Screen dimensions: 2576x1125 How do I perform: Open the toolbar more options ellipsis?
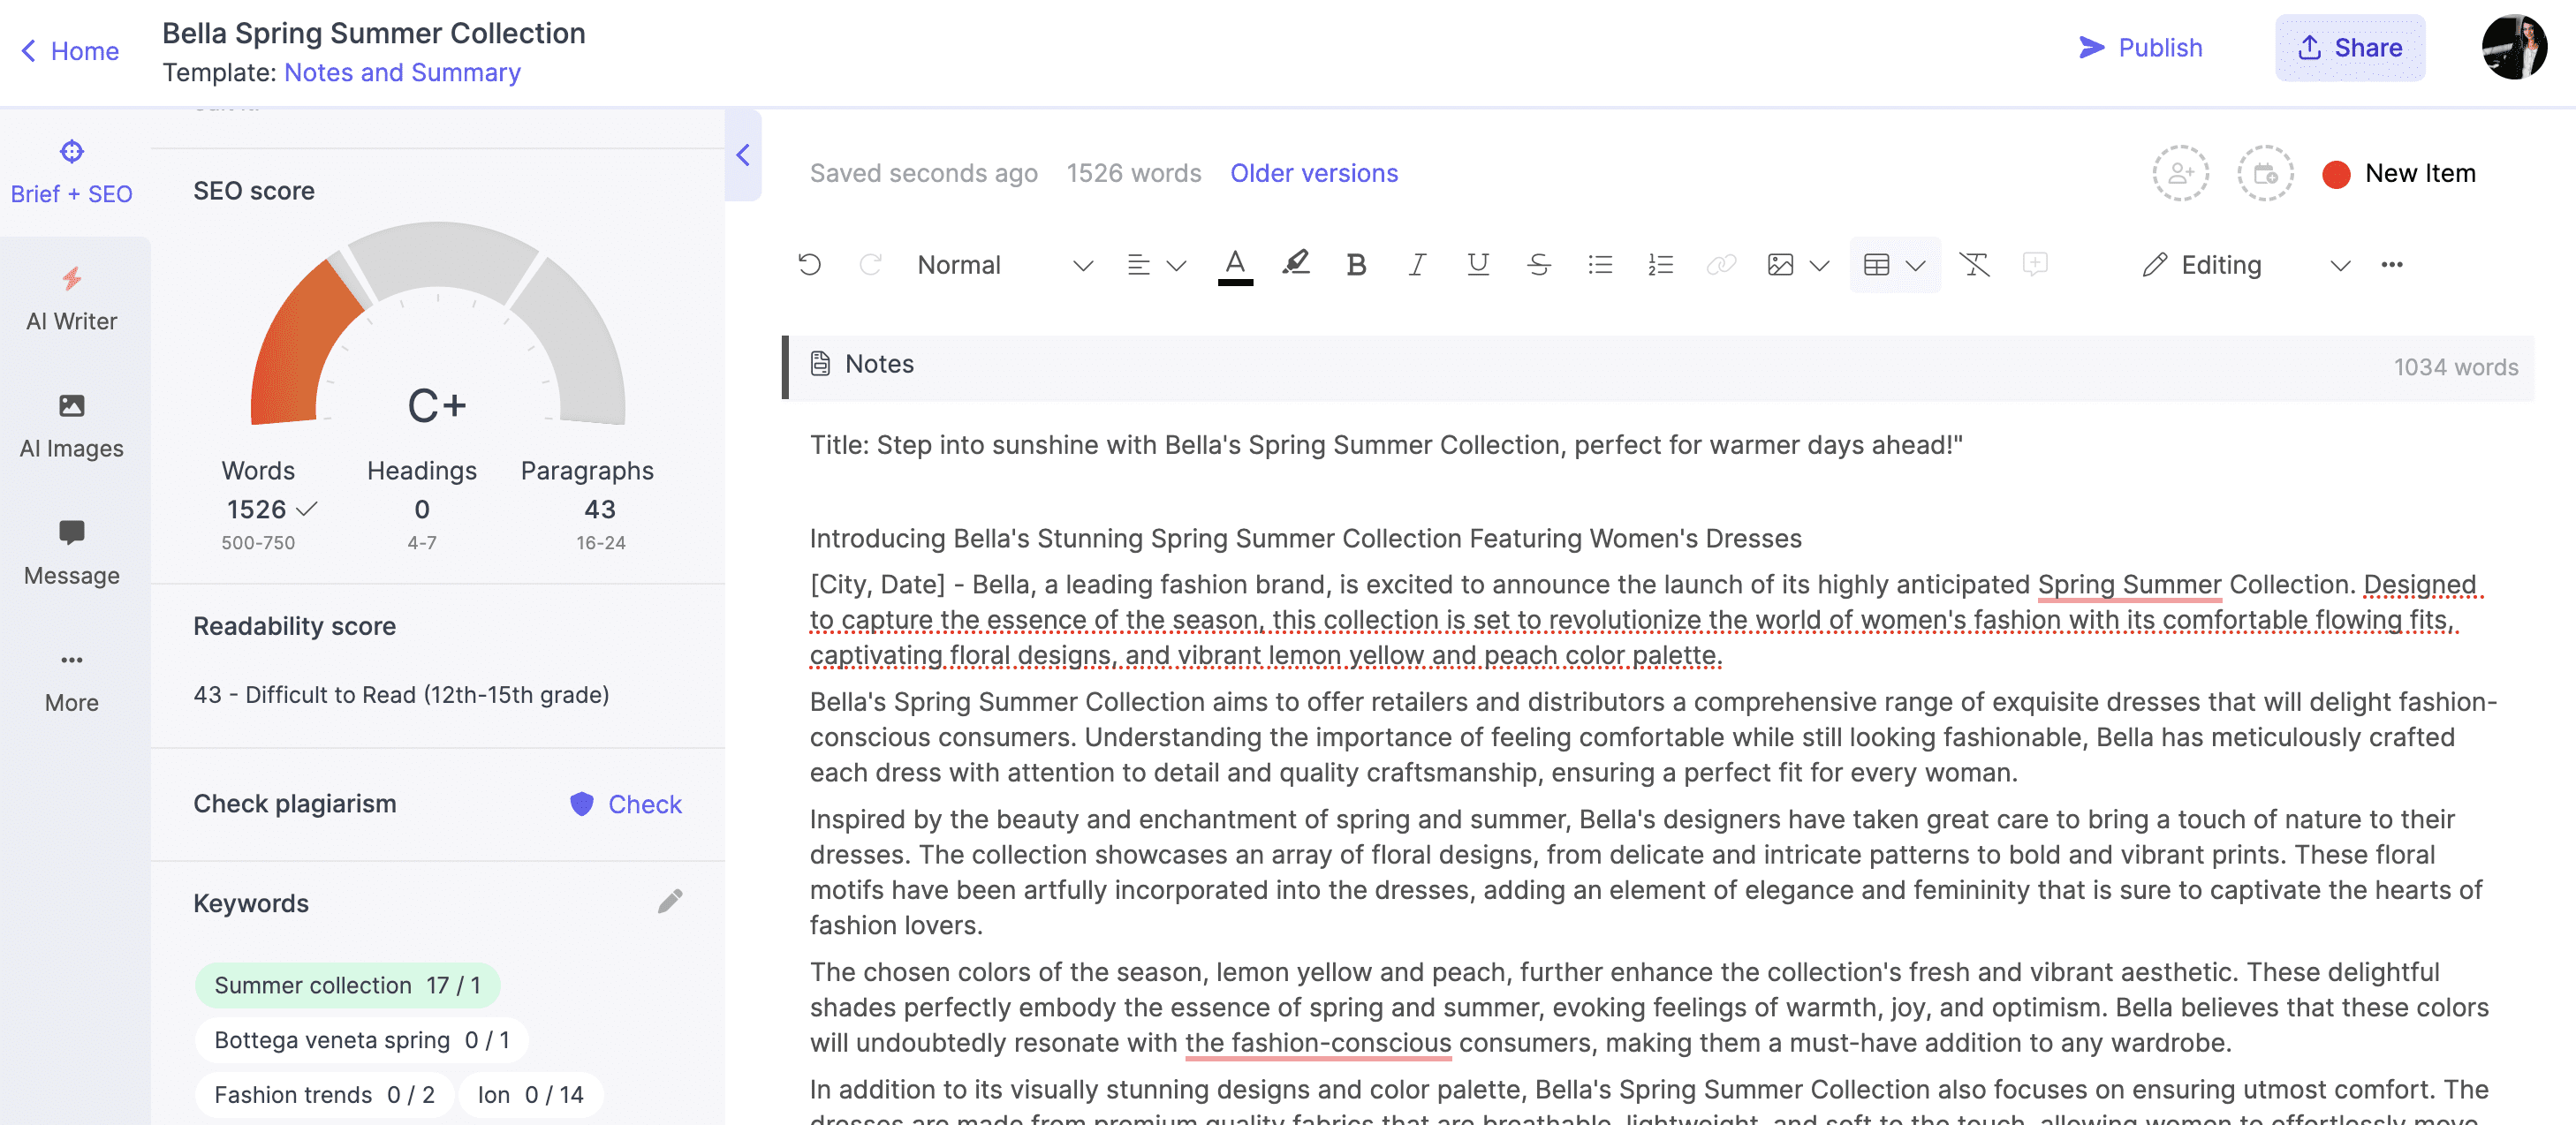pos(2391,265)
